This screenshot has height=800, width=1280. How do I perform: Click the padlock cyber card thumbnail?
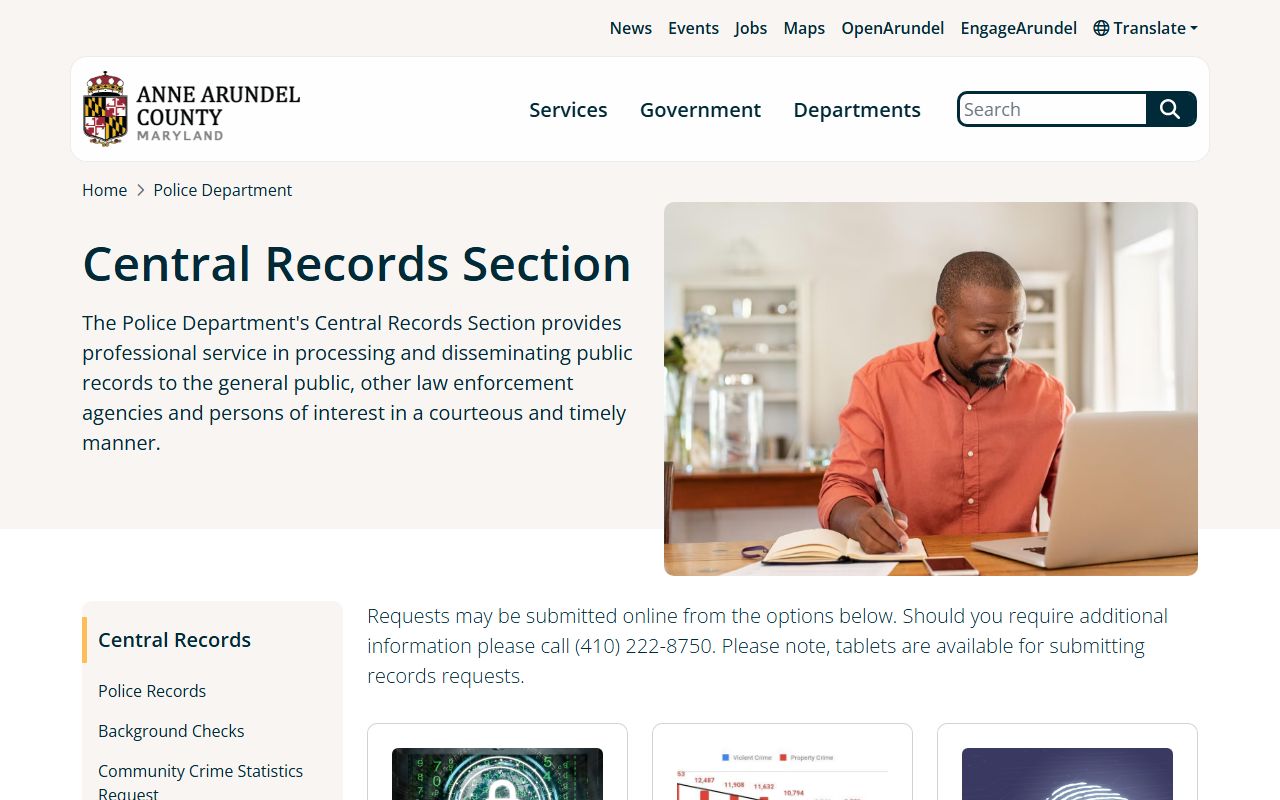tap(497, 774)
